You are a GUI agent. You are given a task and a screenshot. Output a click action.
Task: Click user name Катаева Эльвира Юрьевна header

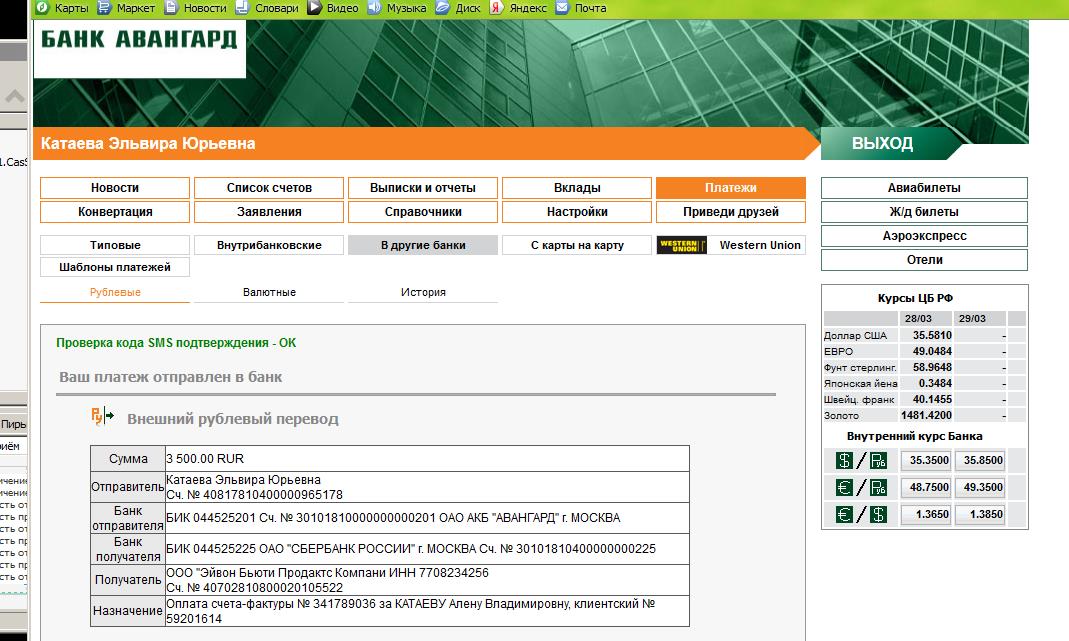(x=148, y=143)
